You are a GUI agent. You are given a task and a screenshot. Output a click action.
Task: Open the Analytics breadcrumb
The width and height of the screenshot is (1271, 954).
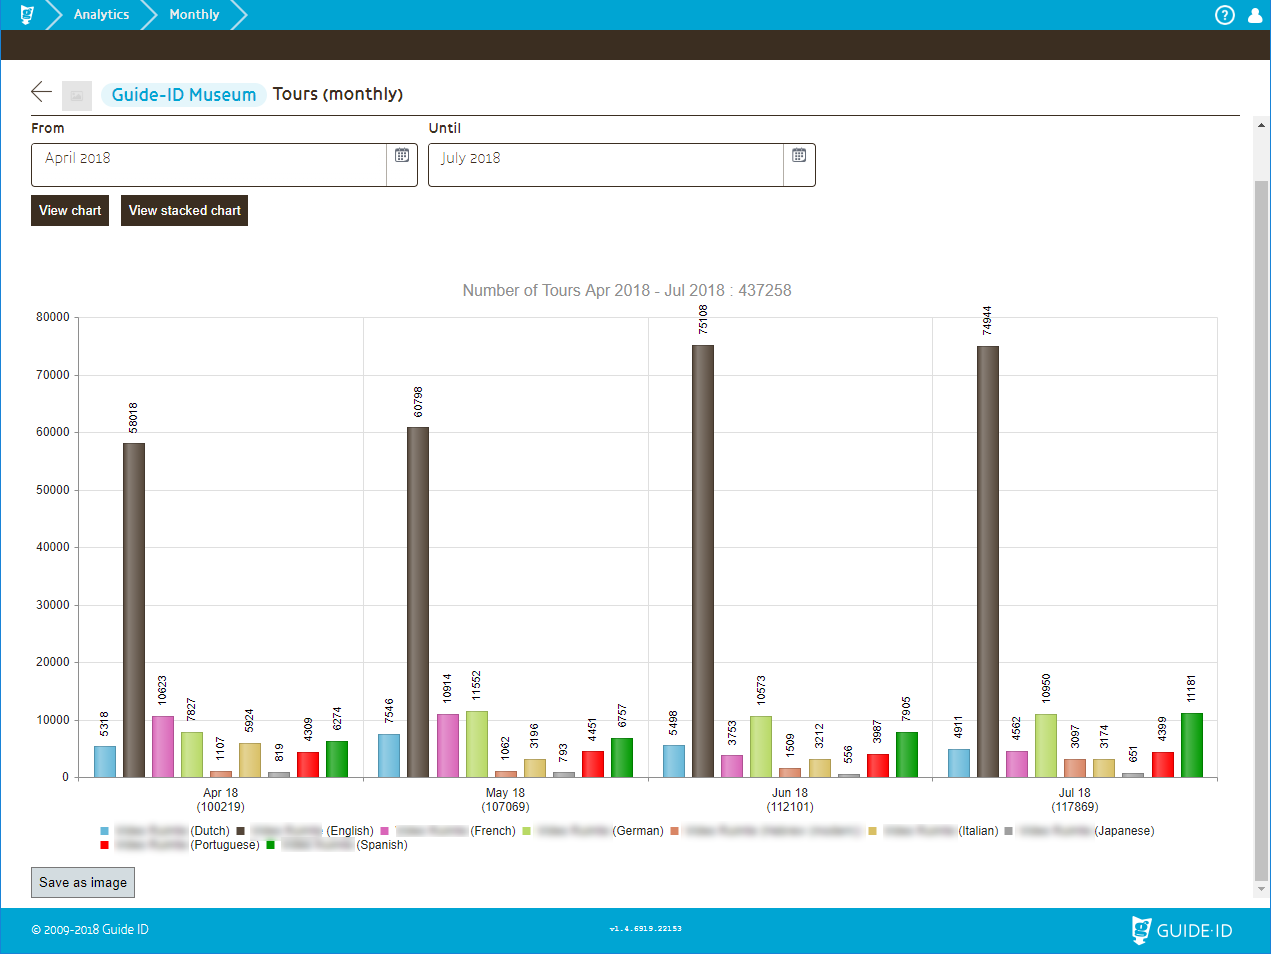click(x=101, y=15)
